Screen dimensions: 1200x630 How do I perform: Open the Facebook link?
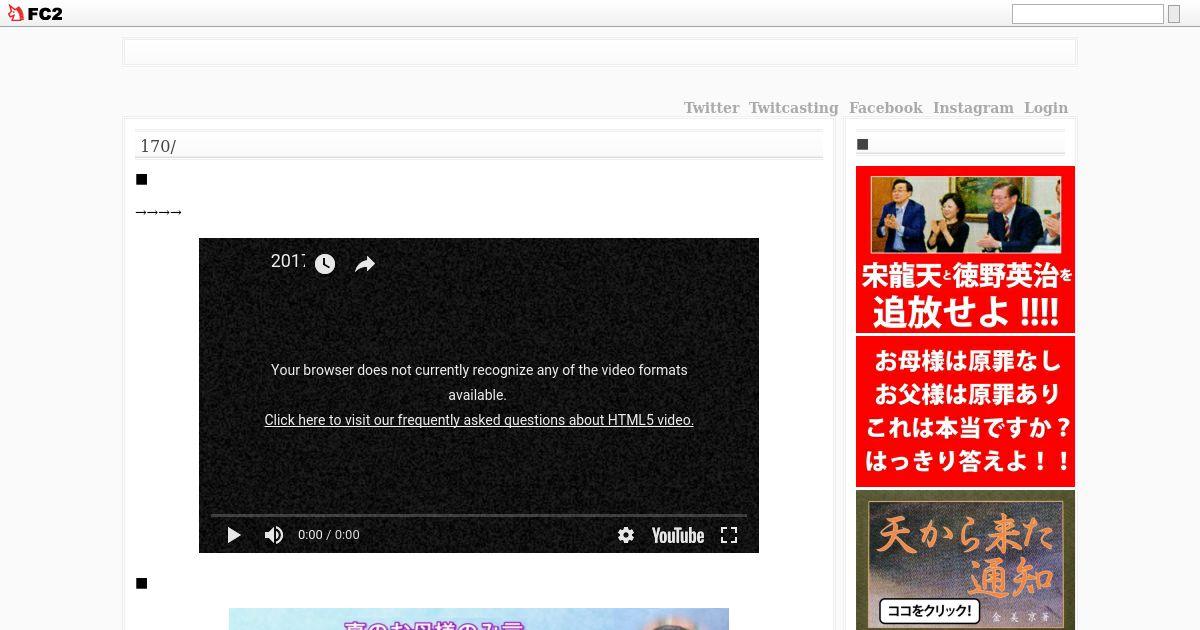(885, 108)
